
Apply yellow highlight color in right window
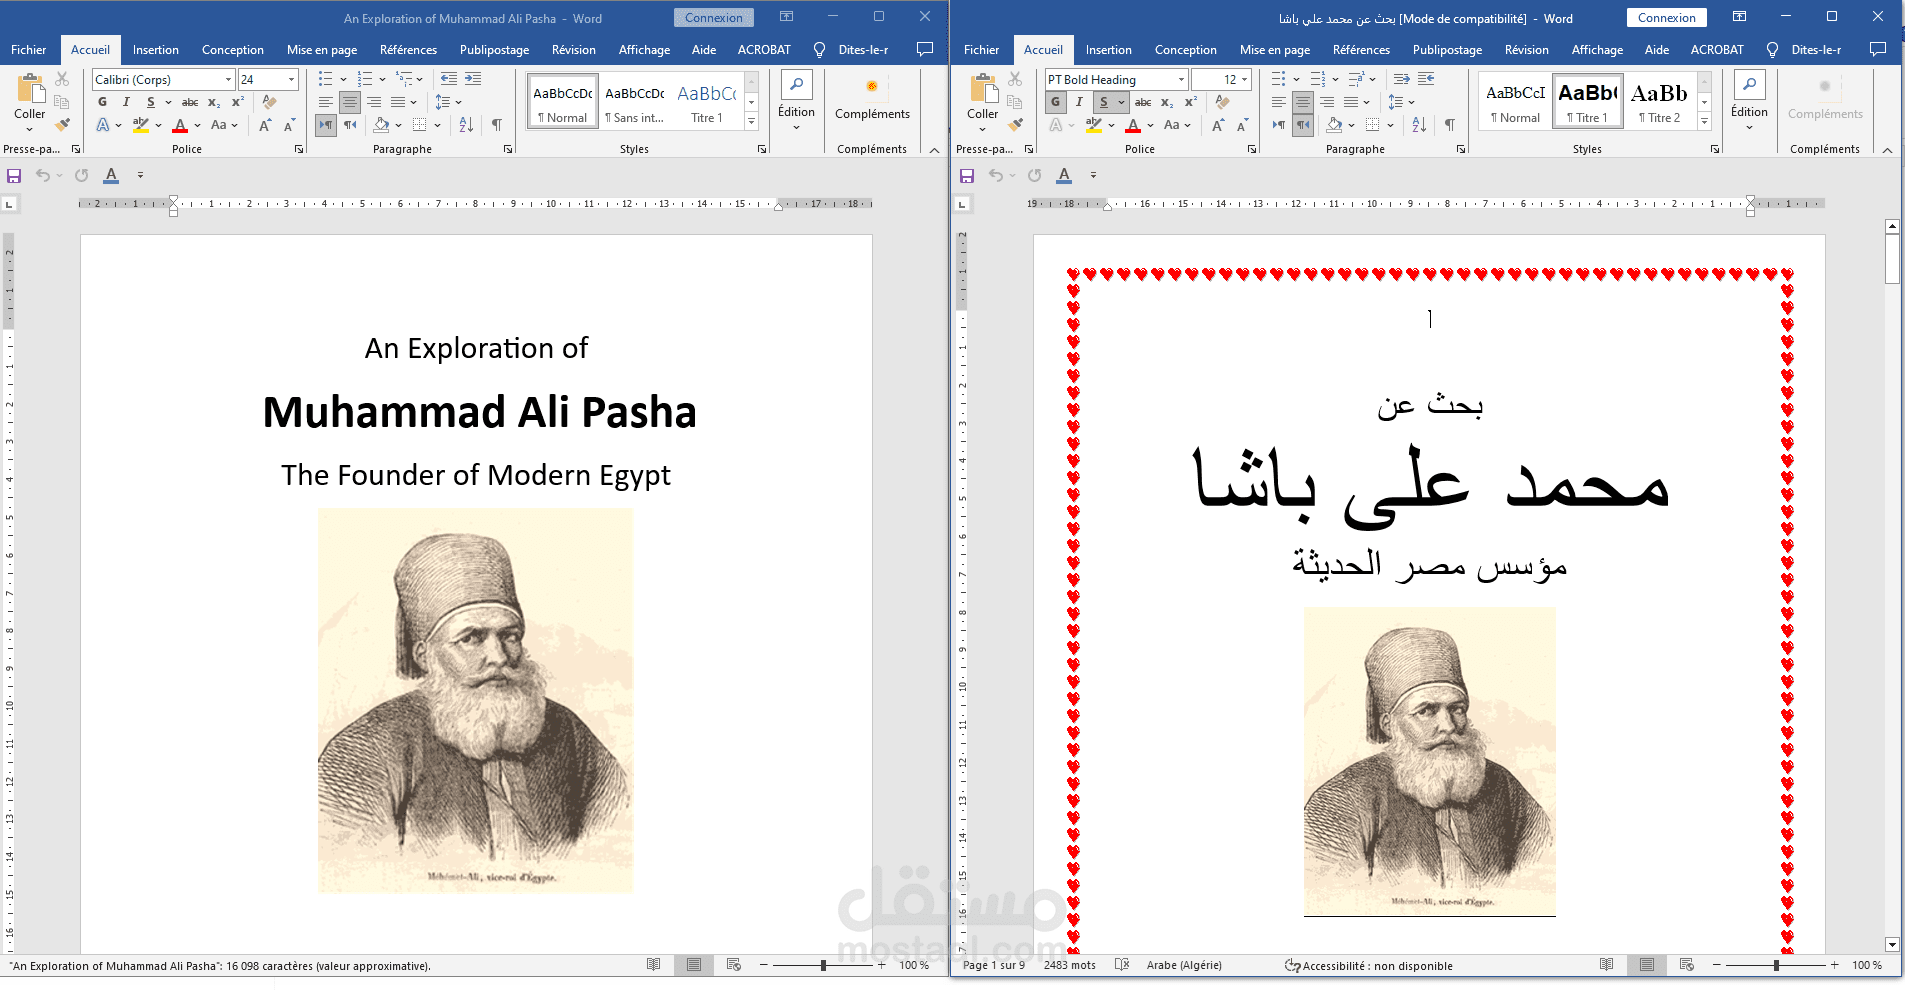[x=1094, y=125]
